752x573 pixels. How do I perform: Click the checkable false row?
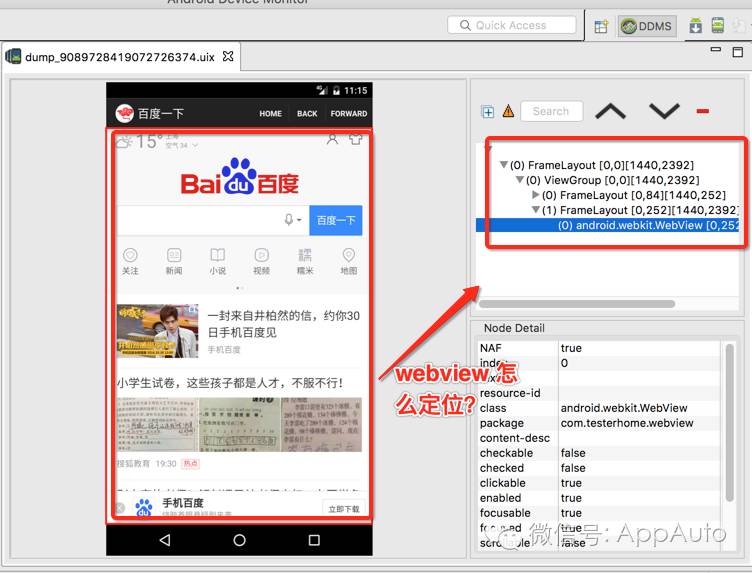pyautogui.click(x=599, y=453)
